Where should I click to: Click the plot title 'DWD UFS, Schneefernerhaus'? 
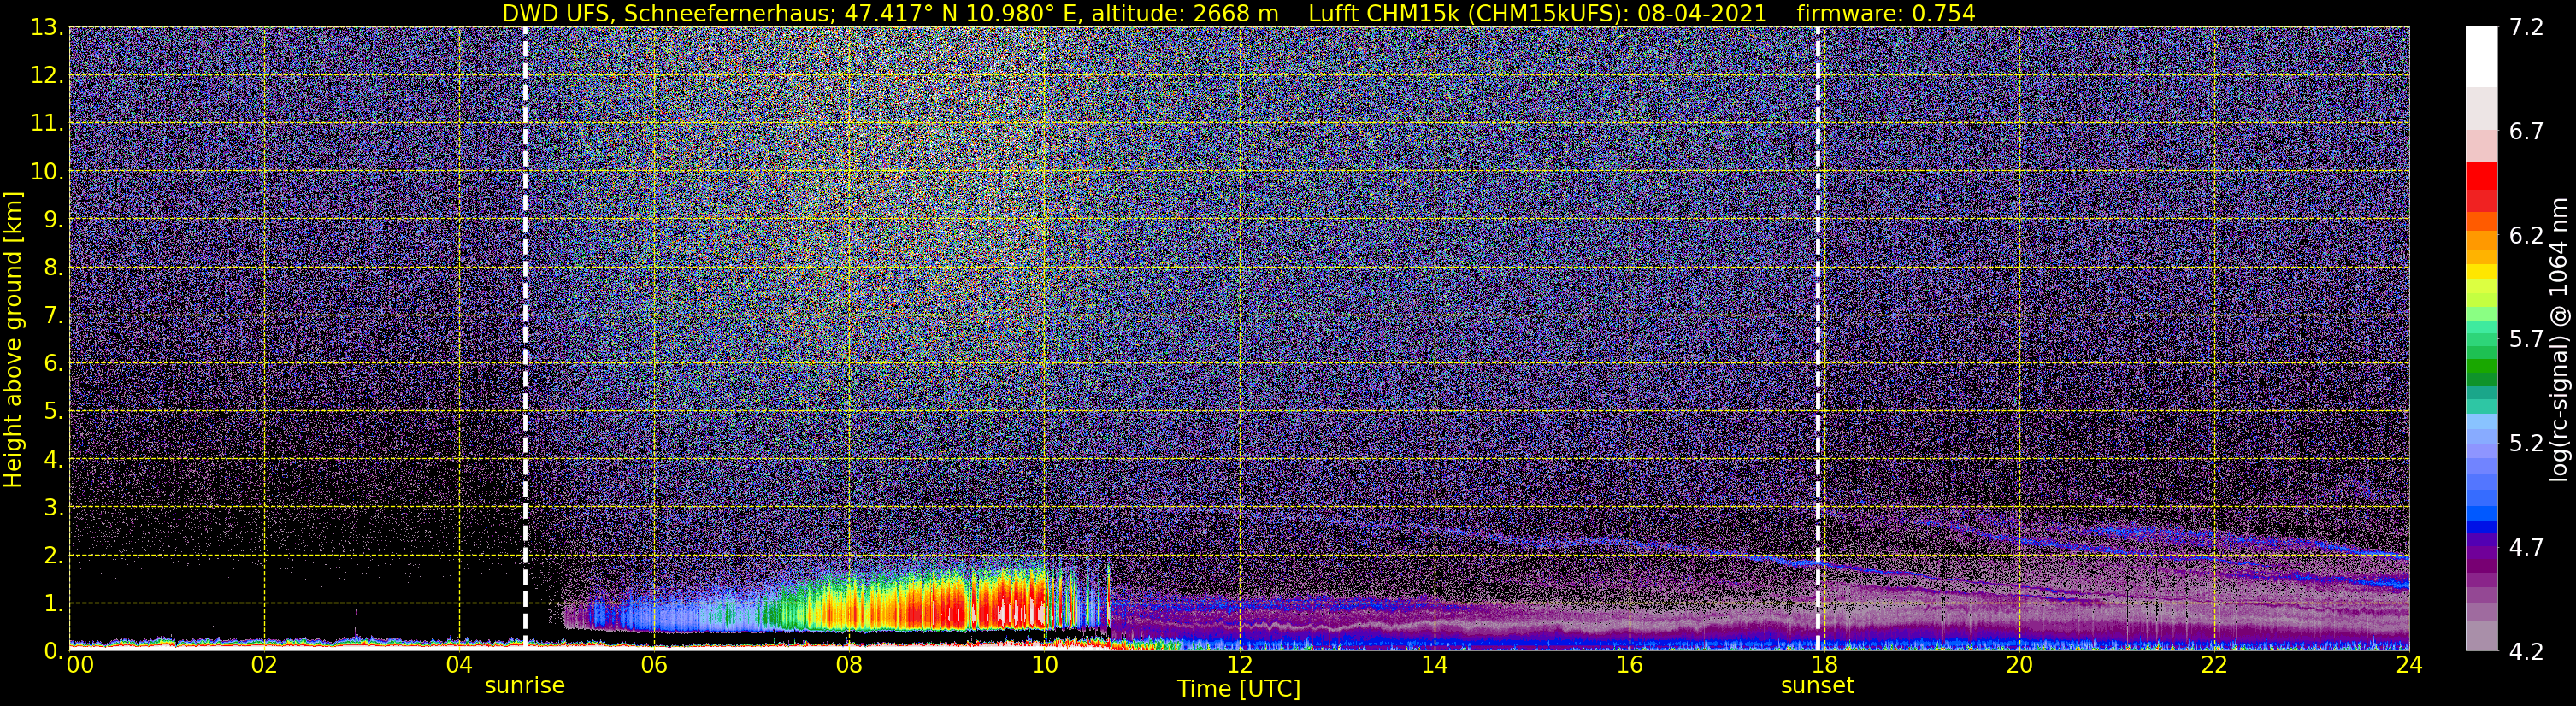668,13
